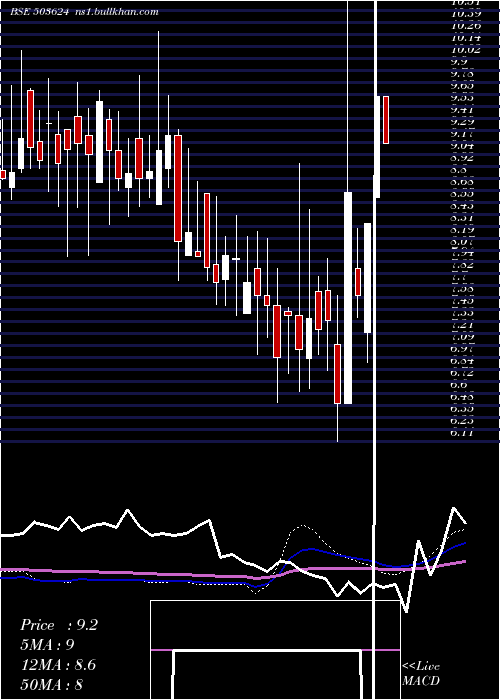Click the 8.19 price axis label
This screenshot has width=500, height=700.
pyautogui.click(x=462, y=230)
